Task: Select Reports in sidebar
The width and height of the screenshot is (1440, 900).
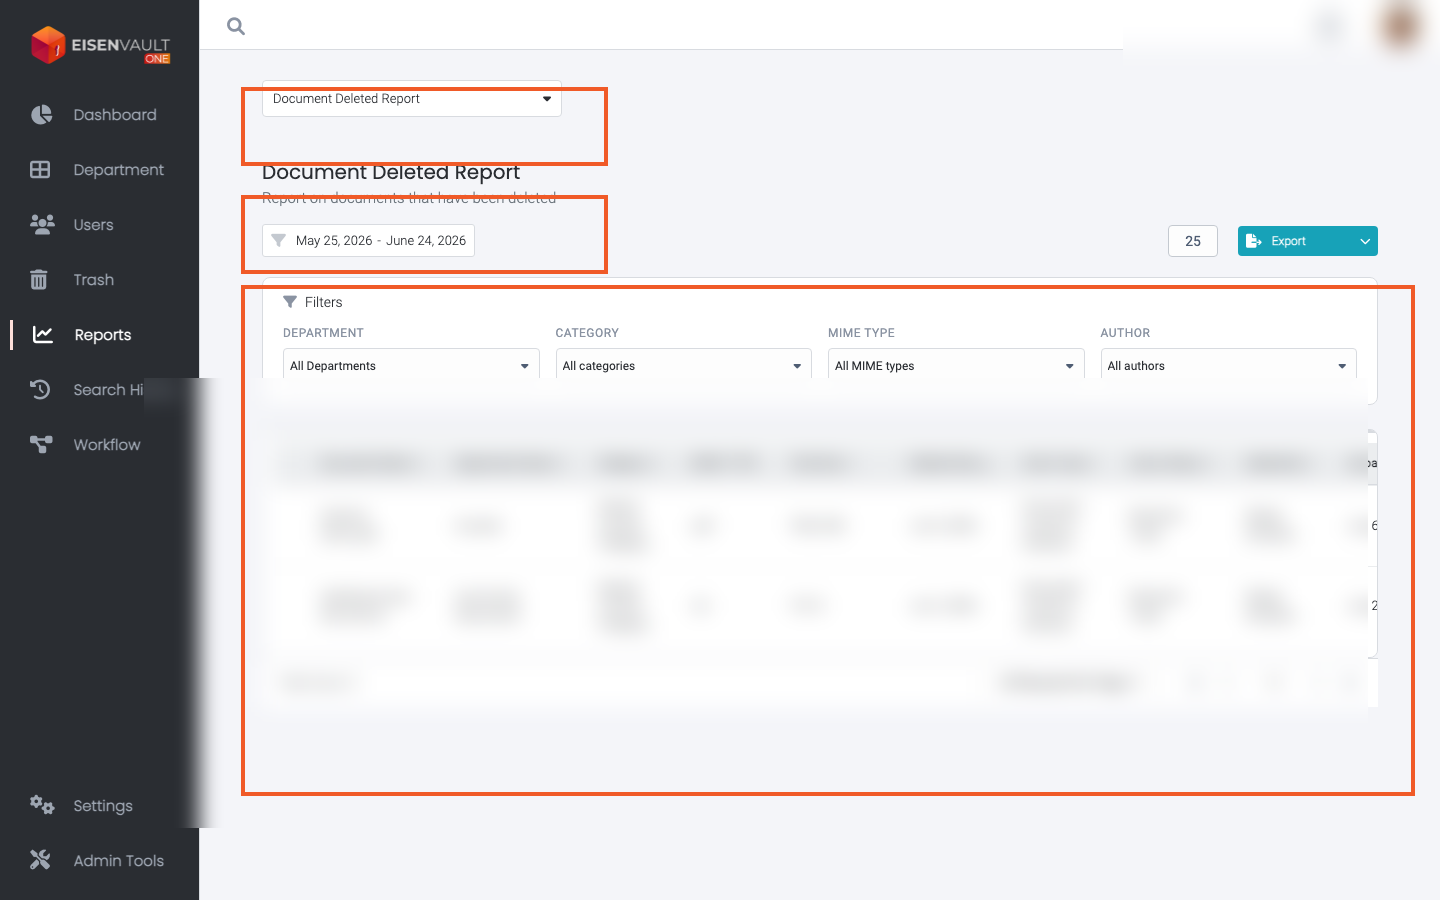Action: (x=103, y=335)
